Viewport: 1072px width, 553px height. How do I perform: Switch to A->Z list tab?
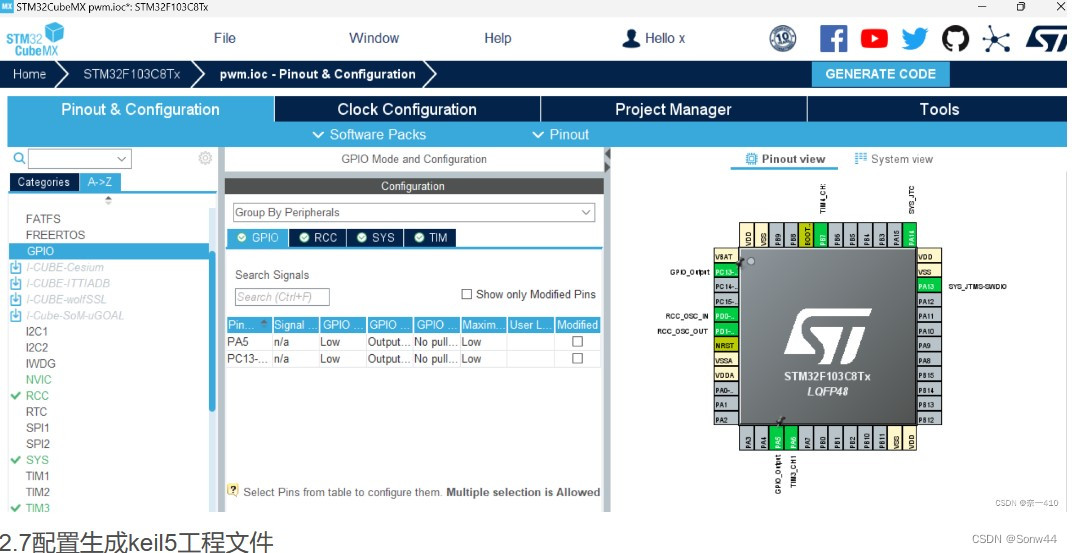(x=100, y=182)
